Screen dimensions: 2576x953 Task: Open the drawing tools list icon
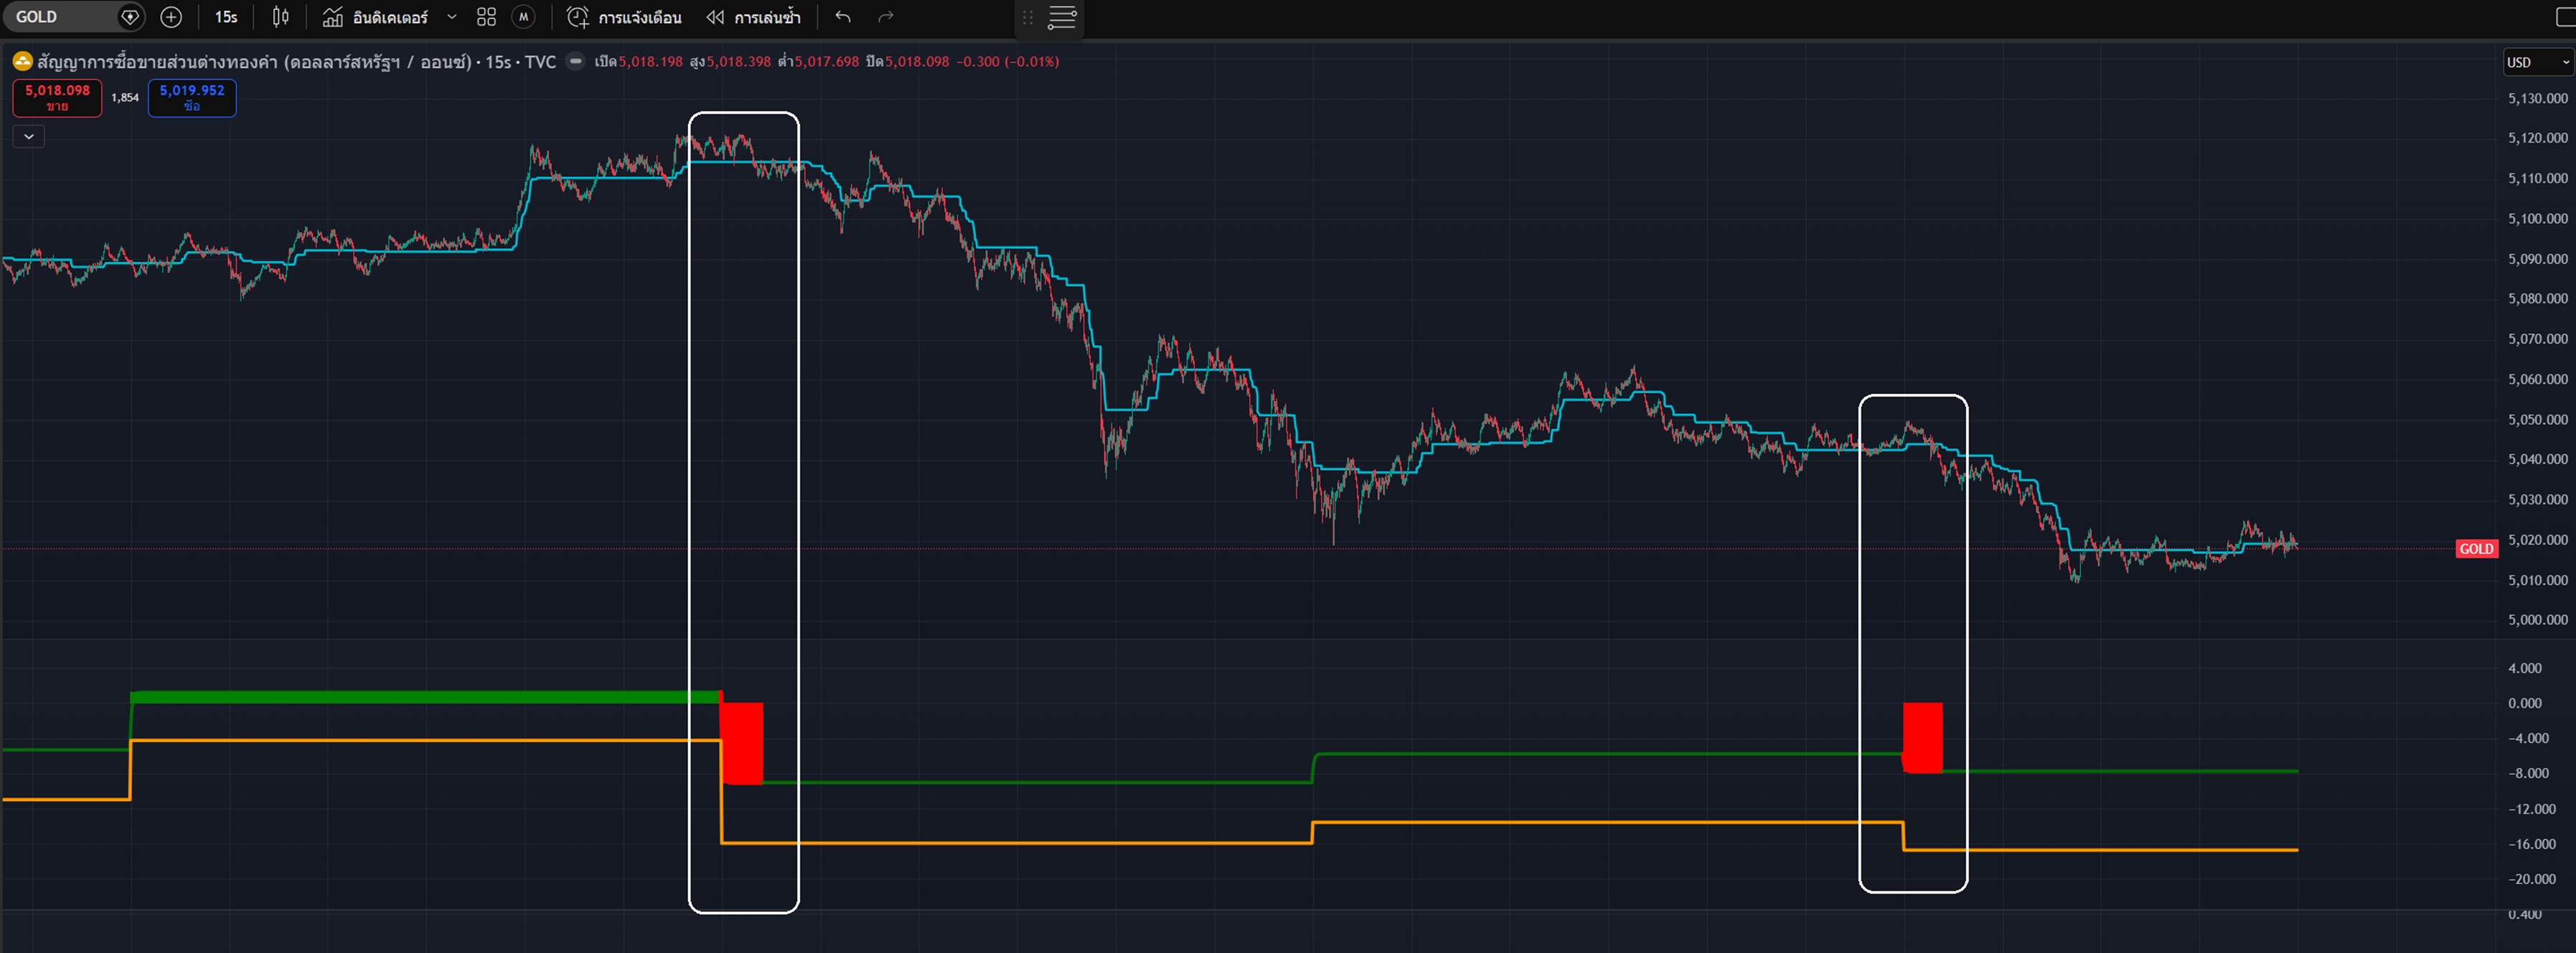point(1061,17)
